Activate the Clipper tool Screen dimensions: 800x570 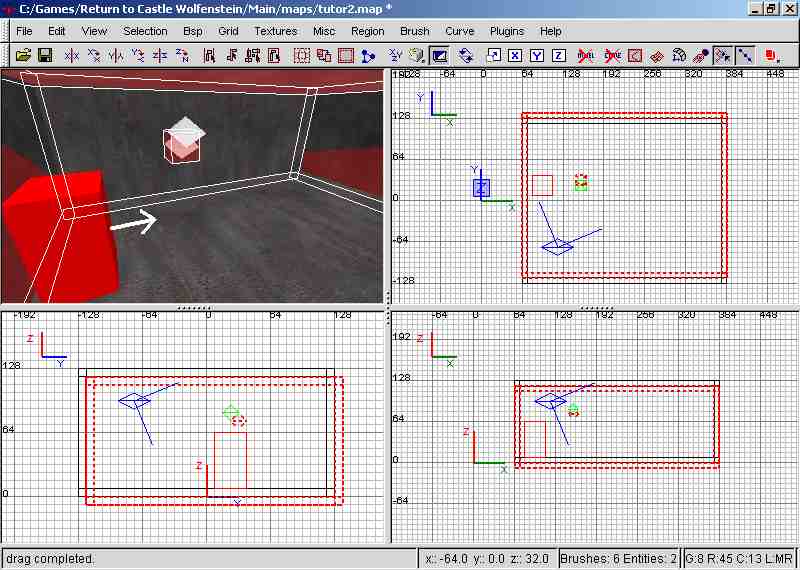coord(369,55)
